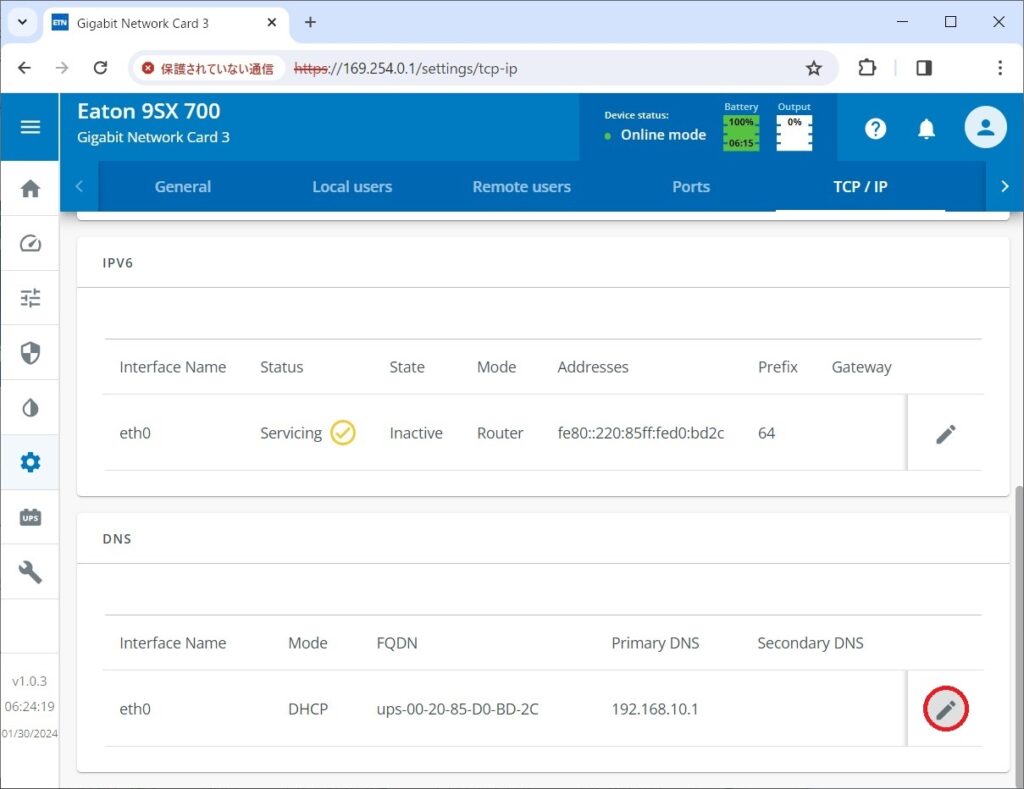Switch to the Ports tab
1024x789 pixels.
coord(691,187)
